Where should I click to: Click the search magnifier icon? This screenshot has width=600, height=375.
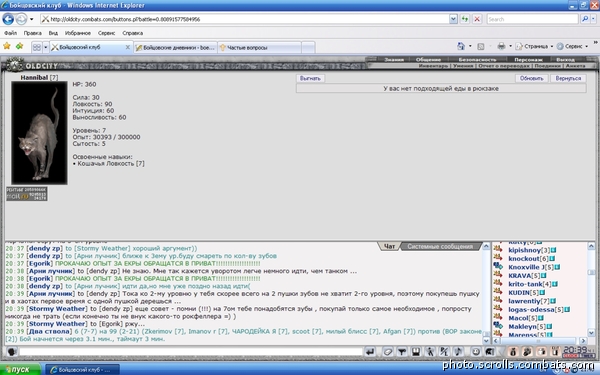click(x=584, y=19)
